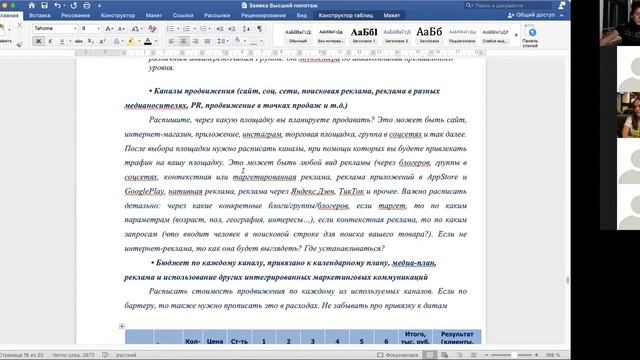Collapse the ribbon with the chevron
The image size is (640, 360).
pos(562,15)
